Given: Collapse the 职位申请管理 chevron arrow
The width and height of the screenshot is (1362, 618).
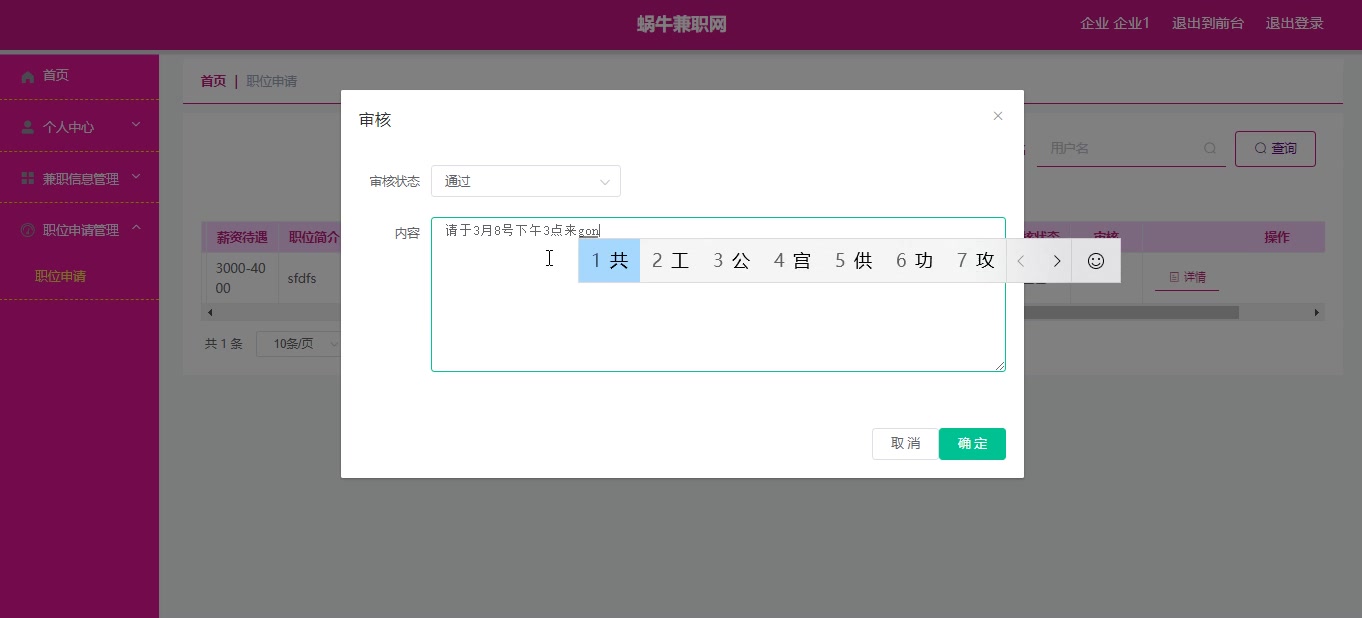Looking at the screenshot, I should [x=136, y=228].
